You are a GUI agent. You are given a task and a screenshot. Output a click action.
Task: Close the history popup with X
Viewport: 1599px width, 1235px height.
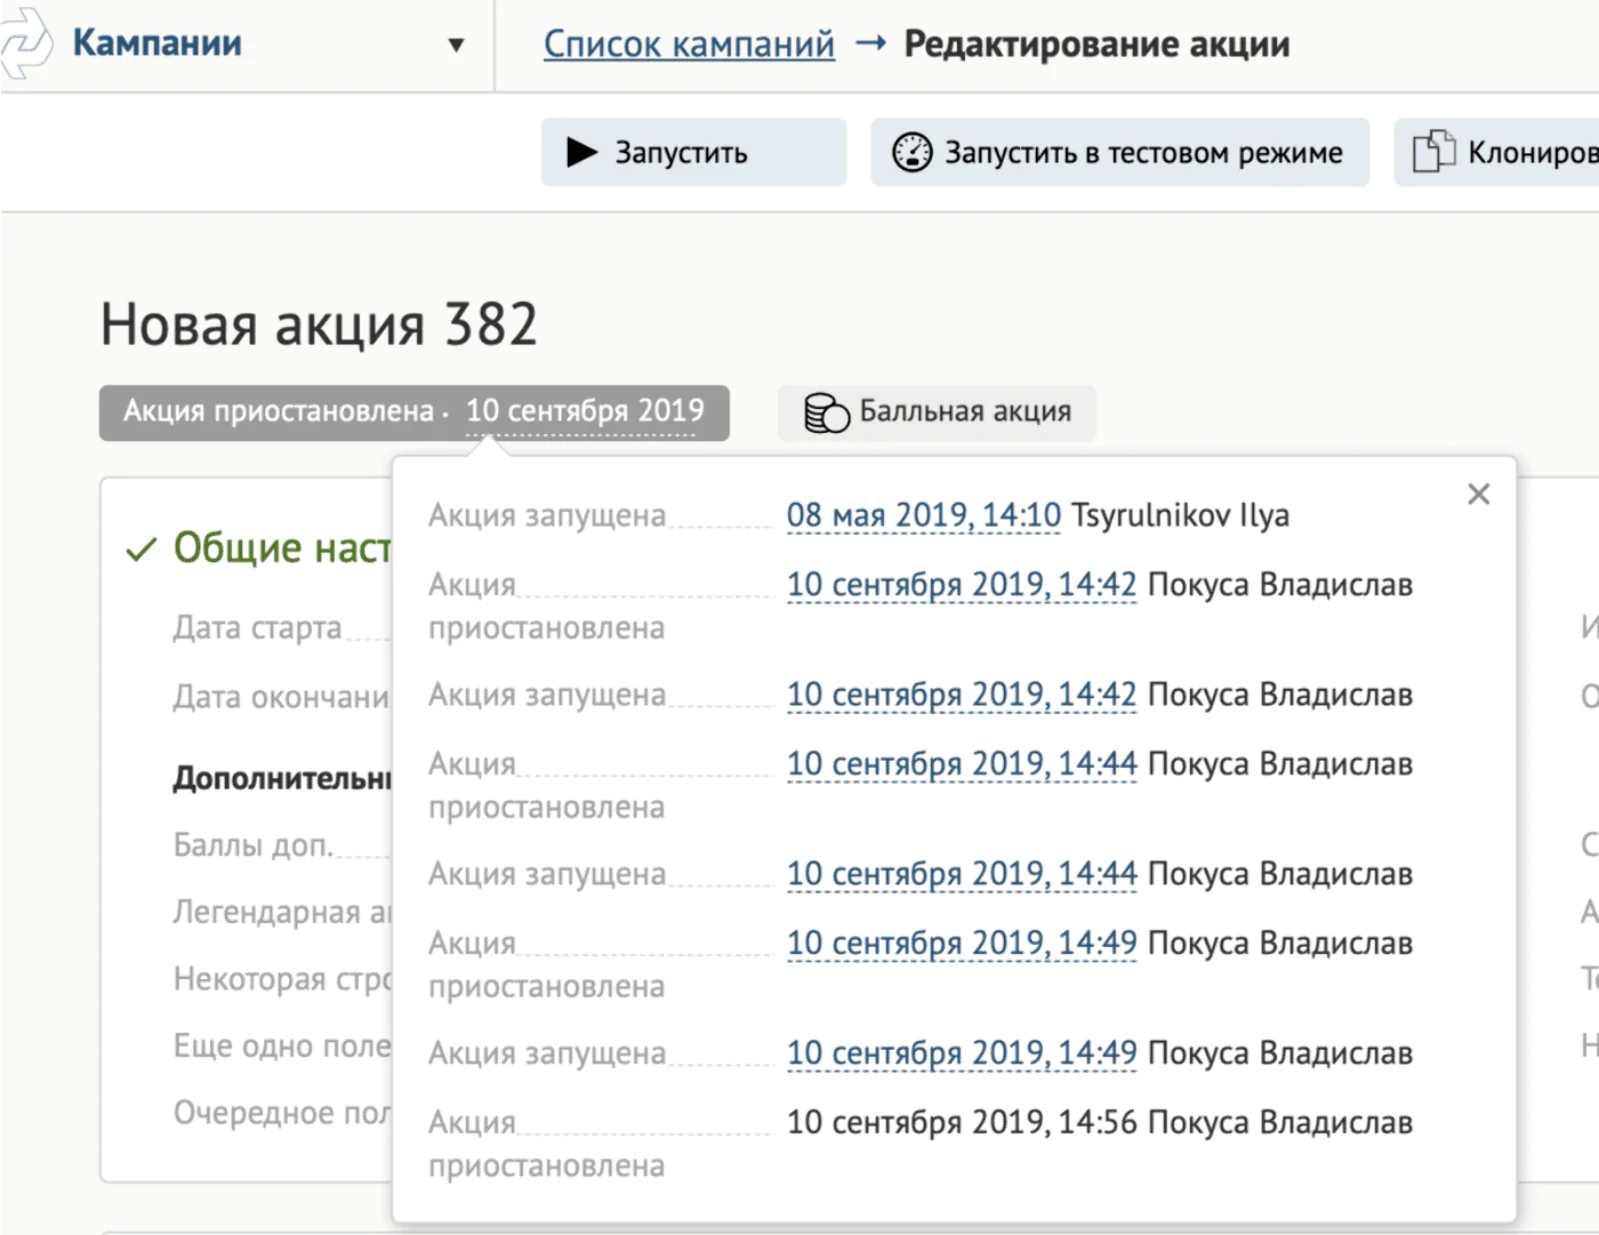pyautogui.click(x=1478, y=494)
